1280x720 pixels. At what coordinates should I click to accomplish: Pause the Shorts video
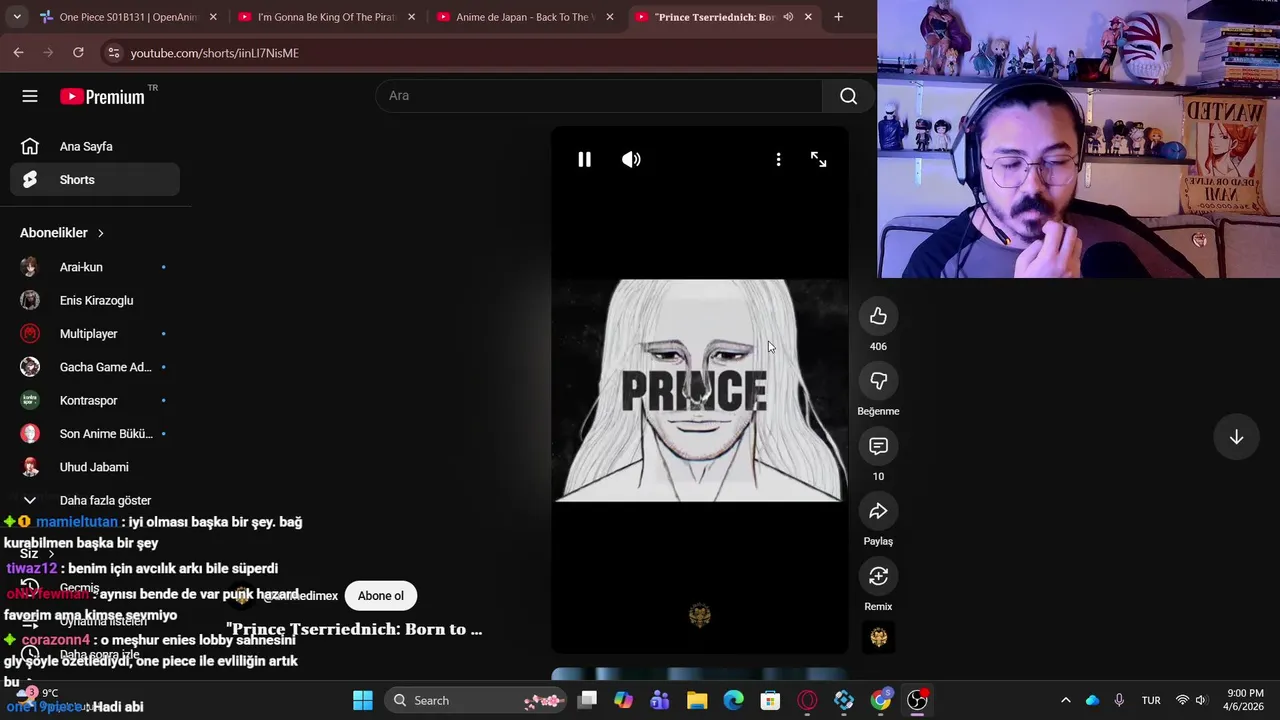(584, 159)
